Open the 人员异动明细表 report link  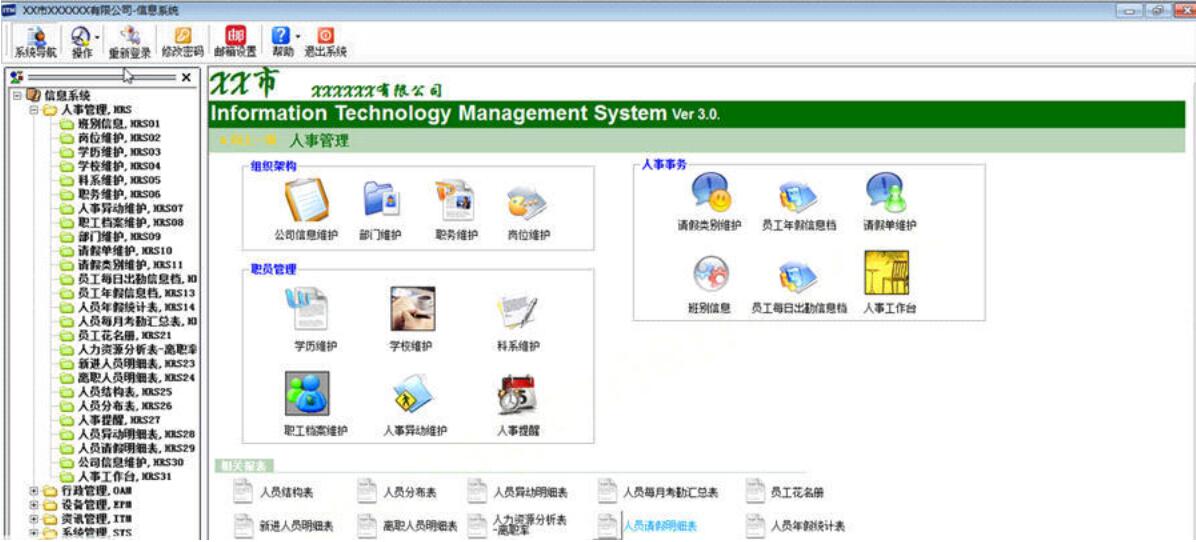click(530, 492)
